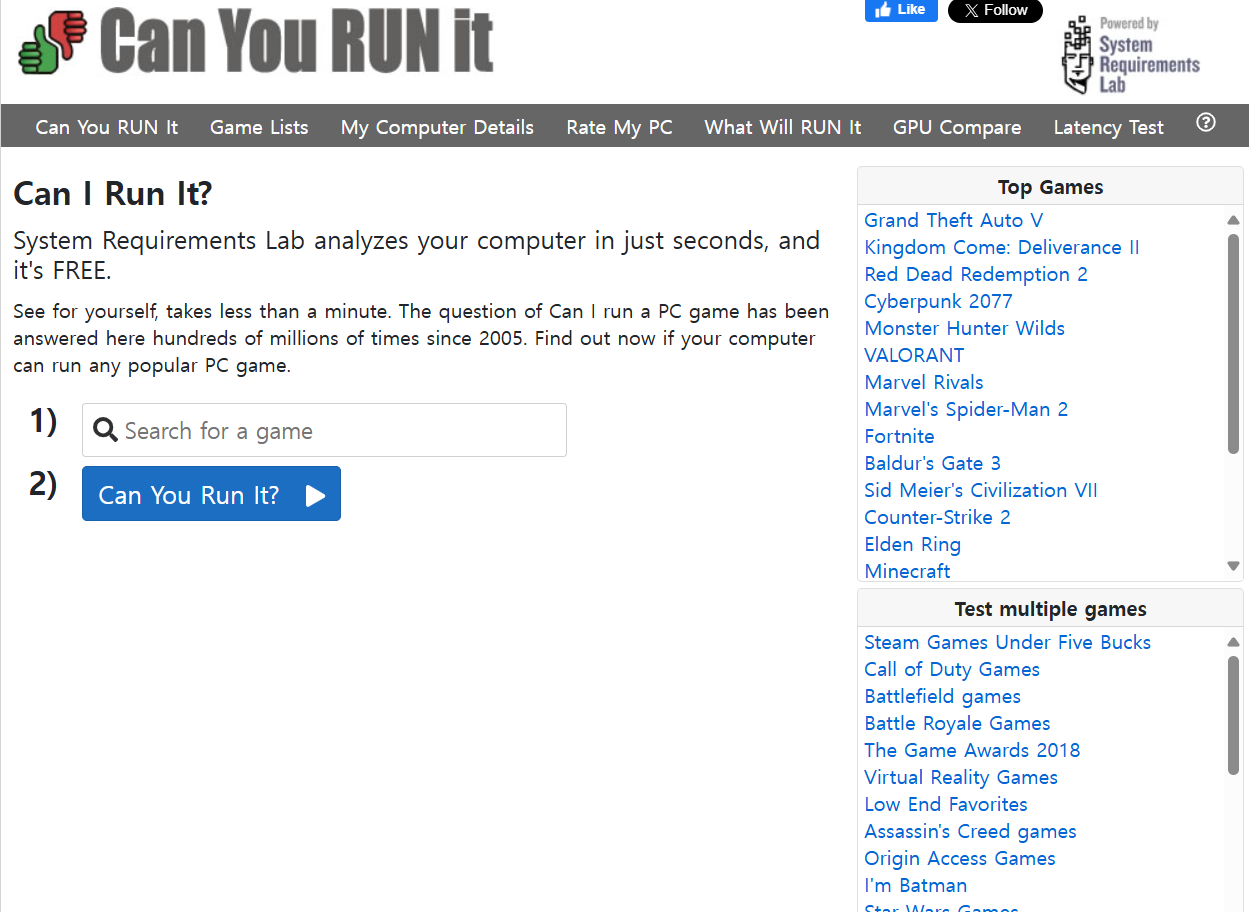Open Steam Games Under Five Bucks

click(1007, 642)
